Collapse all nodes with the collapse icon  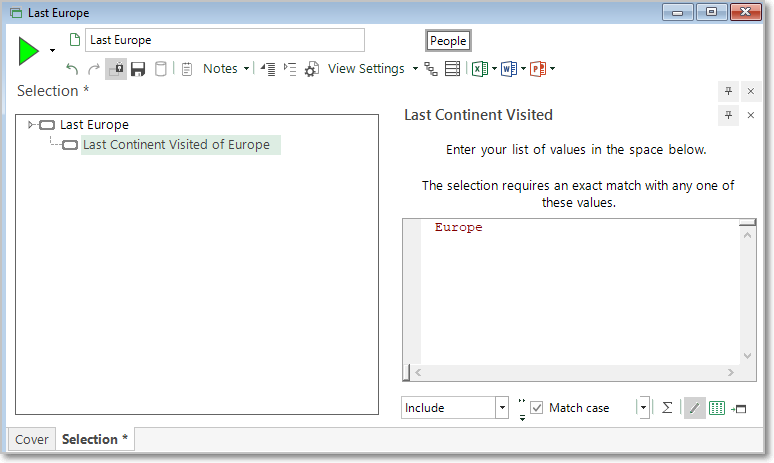point(268,69)
